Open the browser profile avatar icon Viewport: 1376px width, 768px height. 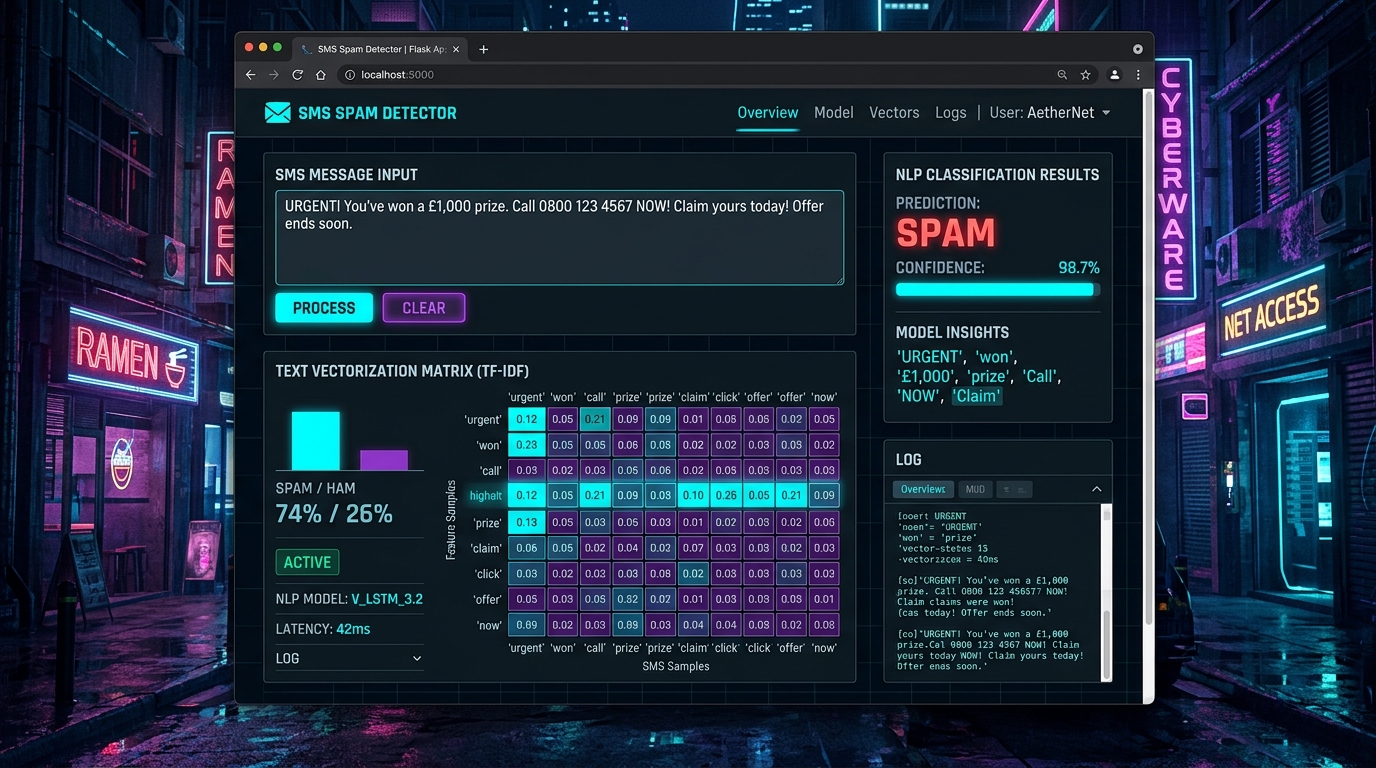tap(1114, 75)
